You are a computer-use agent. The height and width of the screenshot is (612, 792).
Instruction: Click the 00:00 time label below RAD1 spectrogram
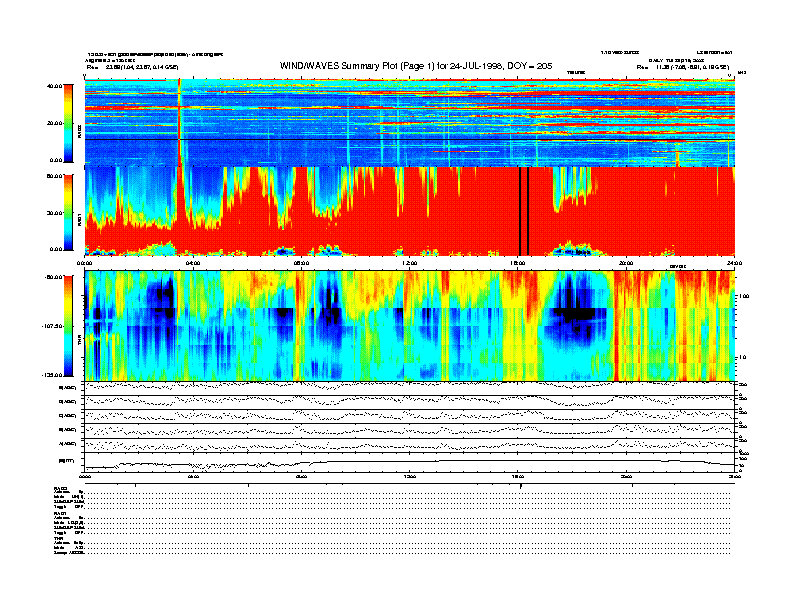point(84,263)
